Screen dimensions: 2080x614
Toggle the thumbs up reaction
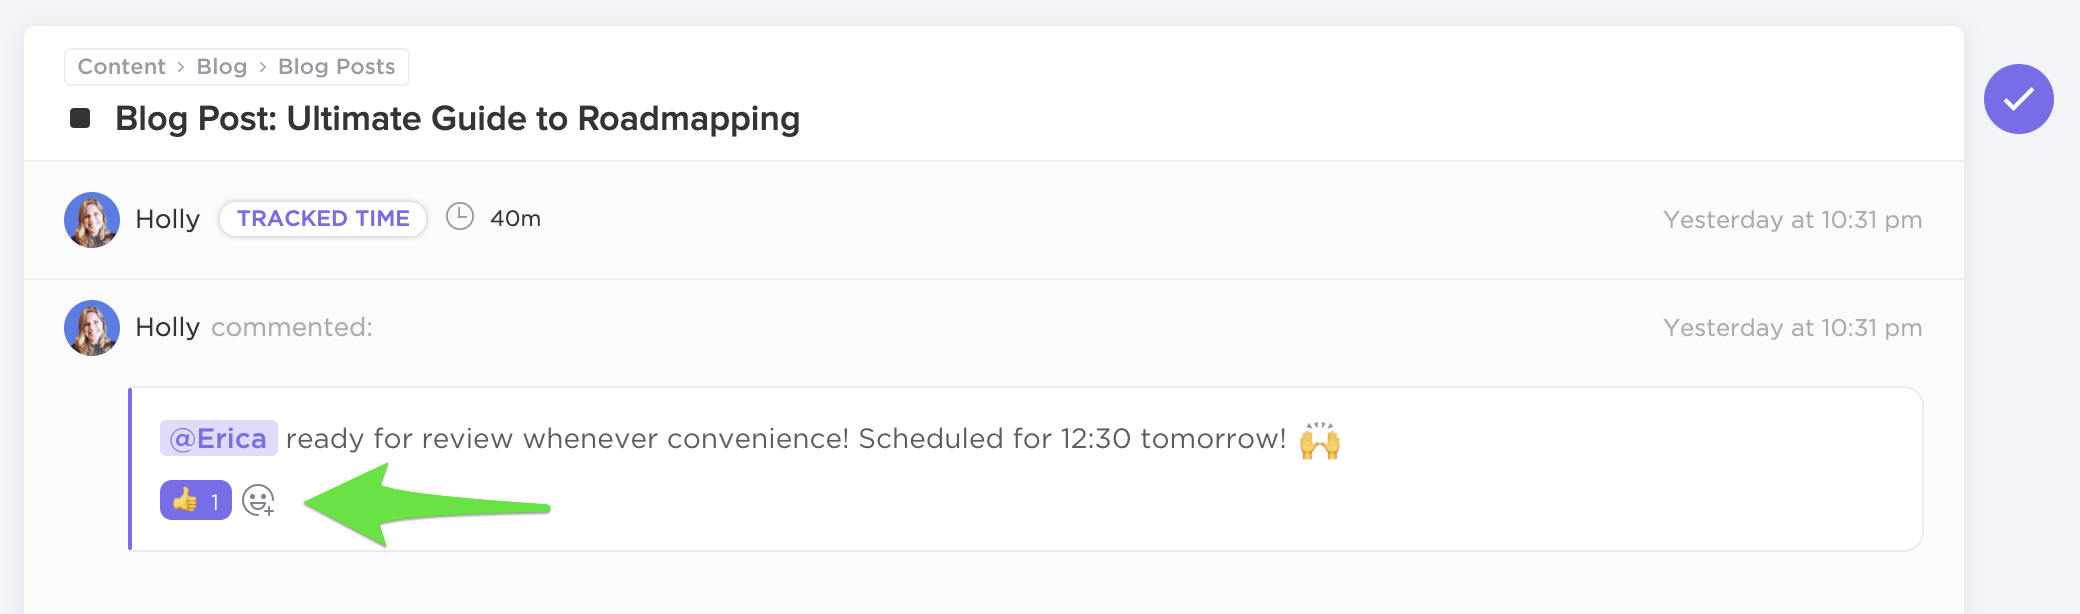click(195, 500)
